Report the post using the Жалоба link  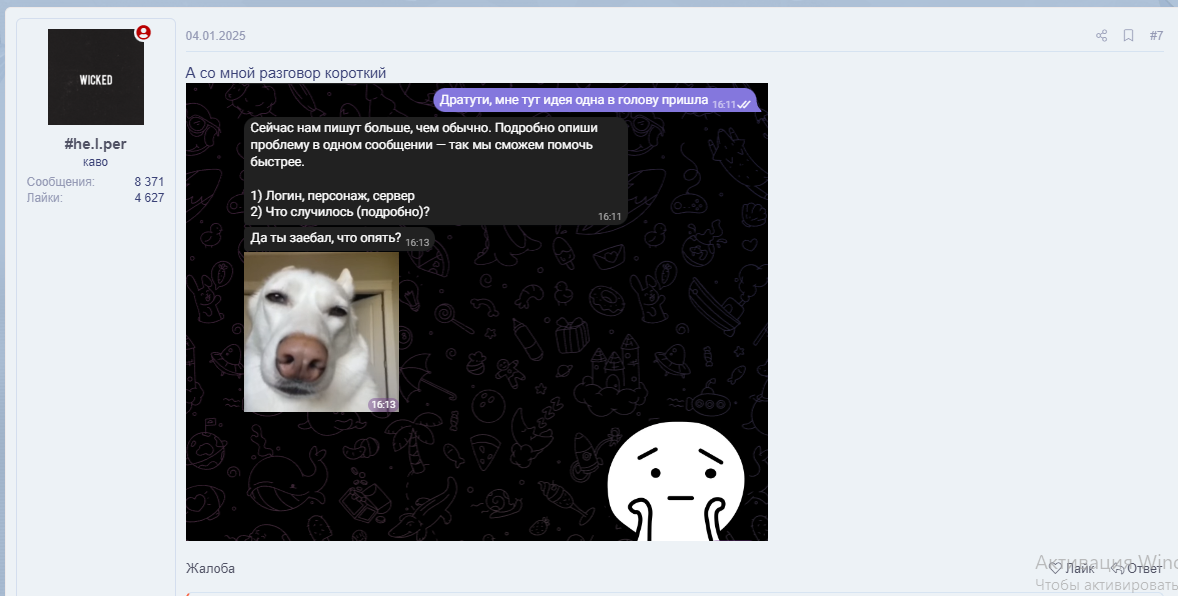208,568
